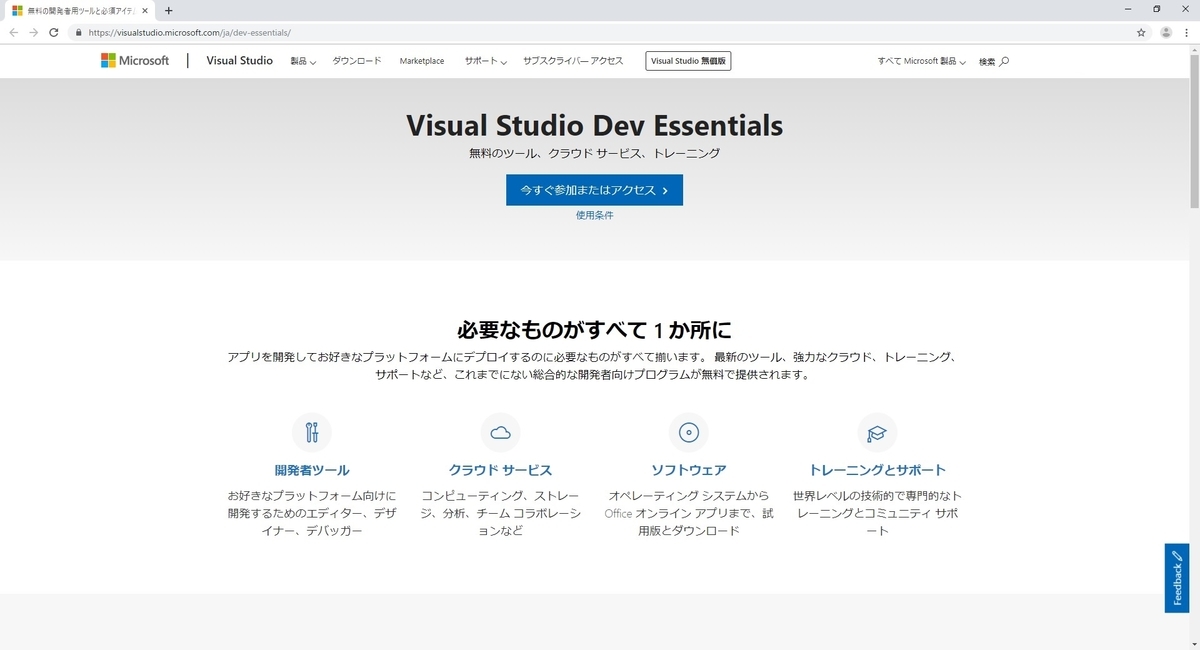Reload the page
Image resolution: width=1200 pixels, height=650 pixels.
(x=54, y=32)
